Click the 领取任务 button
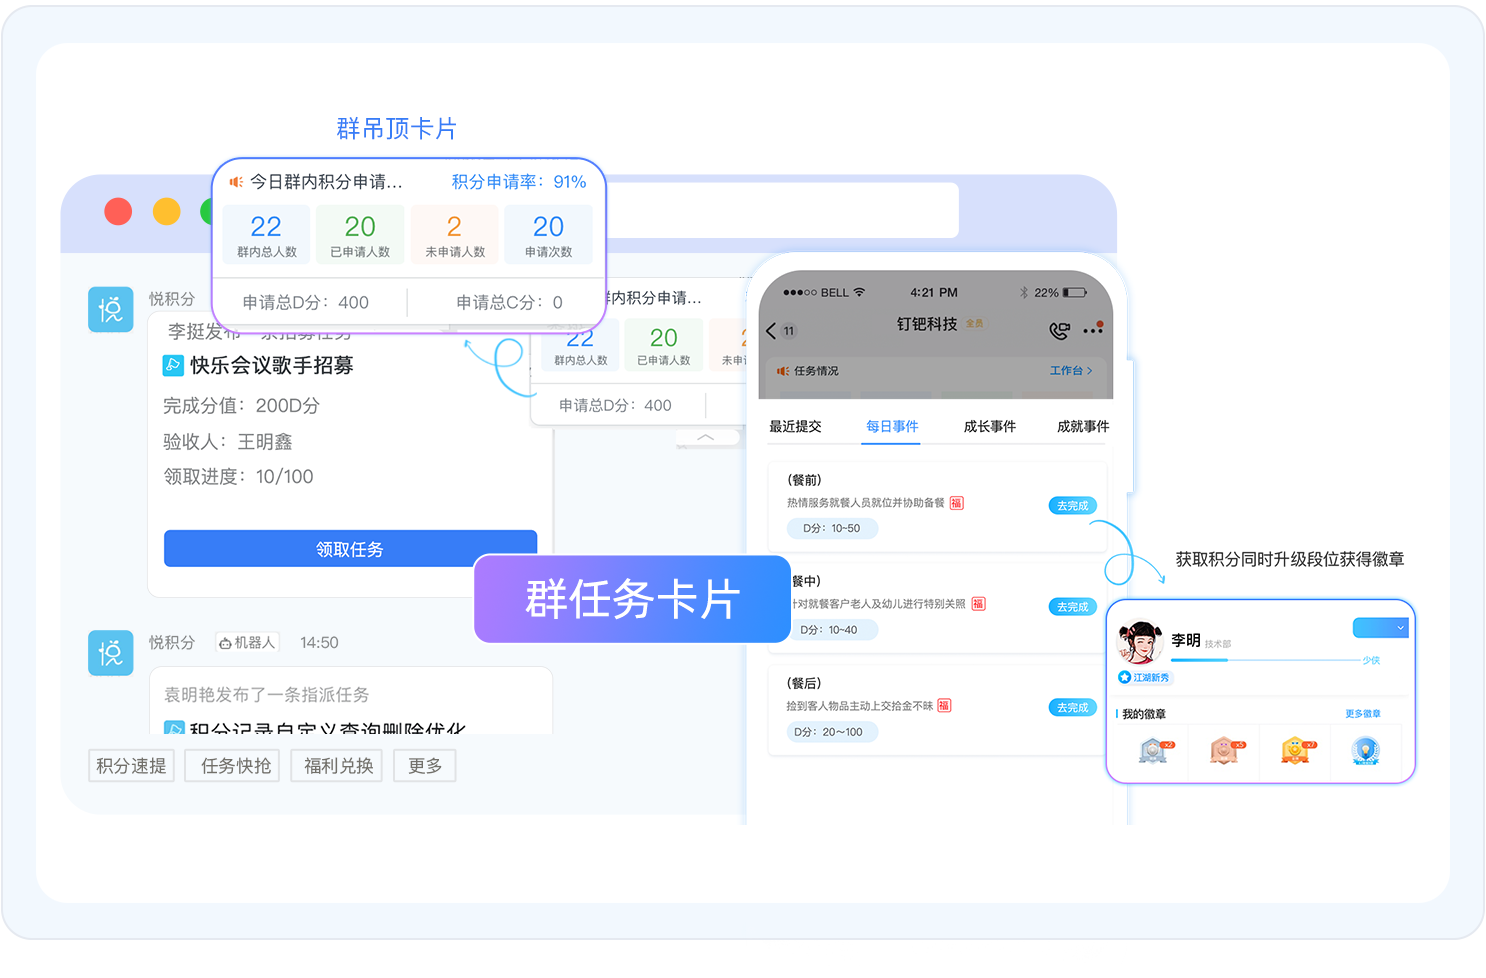This screenshot has height=978, width=1486. [350, 548]
